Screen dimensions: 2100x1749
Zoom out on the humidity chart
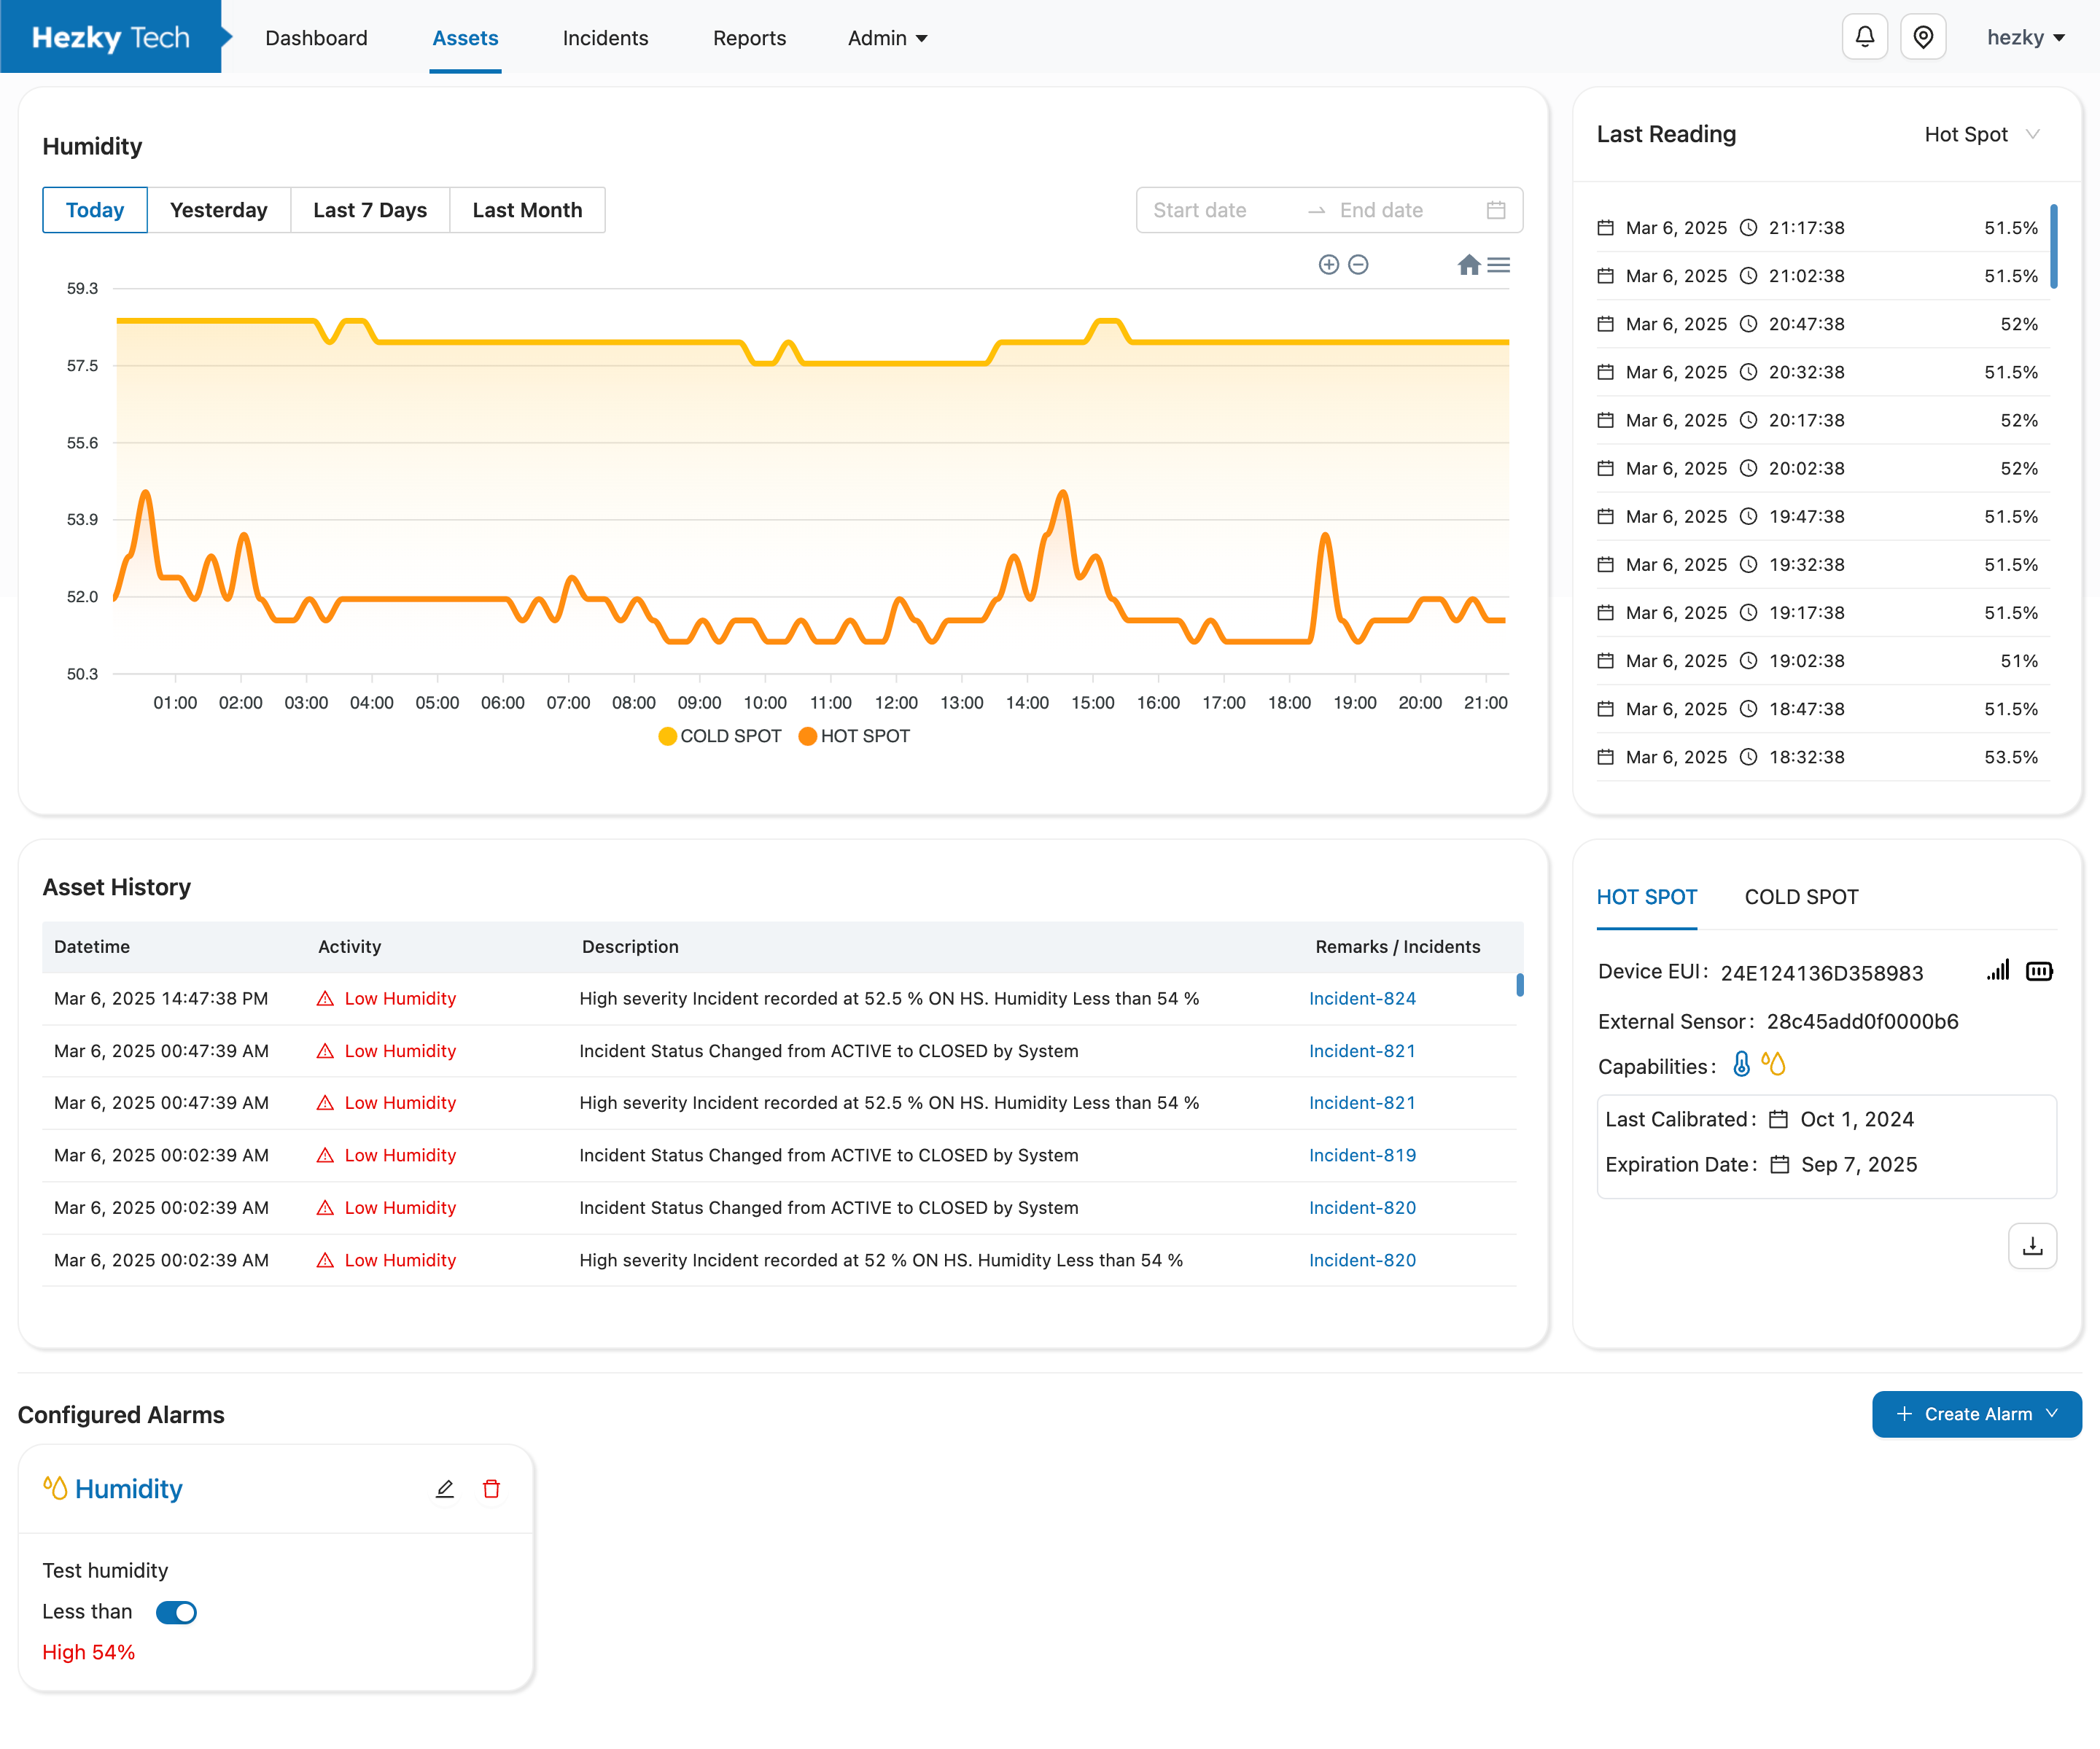coord(1358,265)
